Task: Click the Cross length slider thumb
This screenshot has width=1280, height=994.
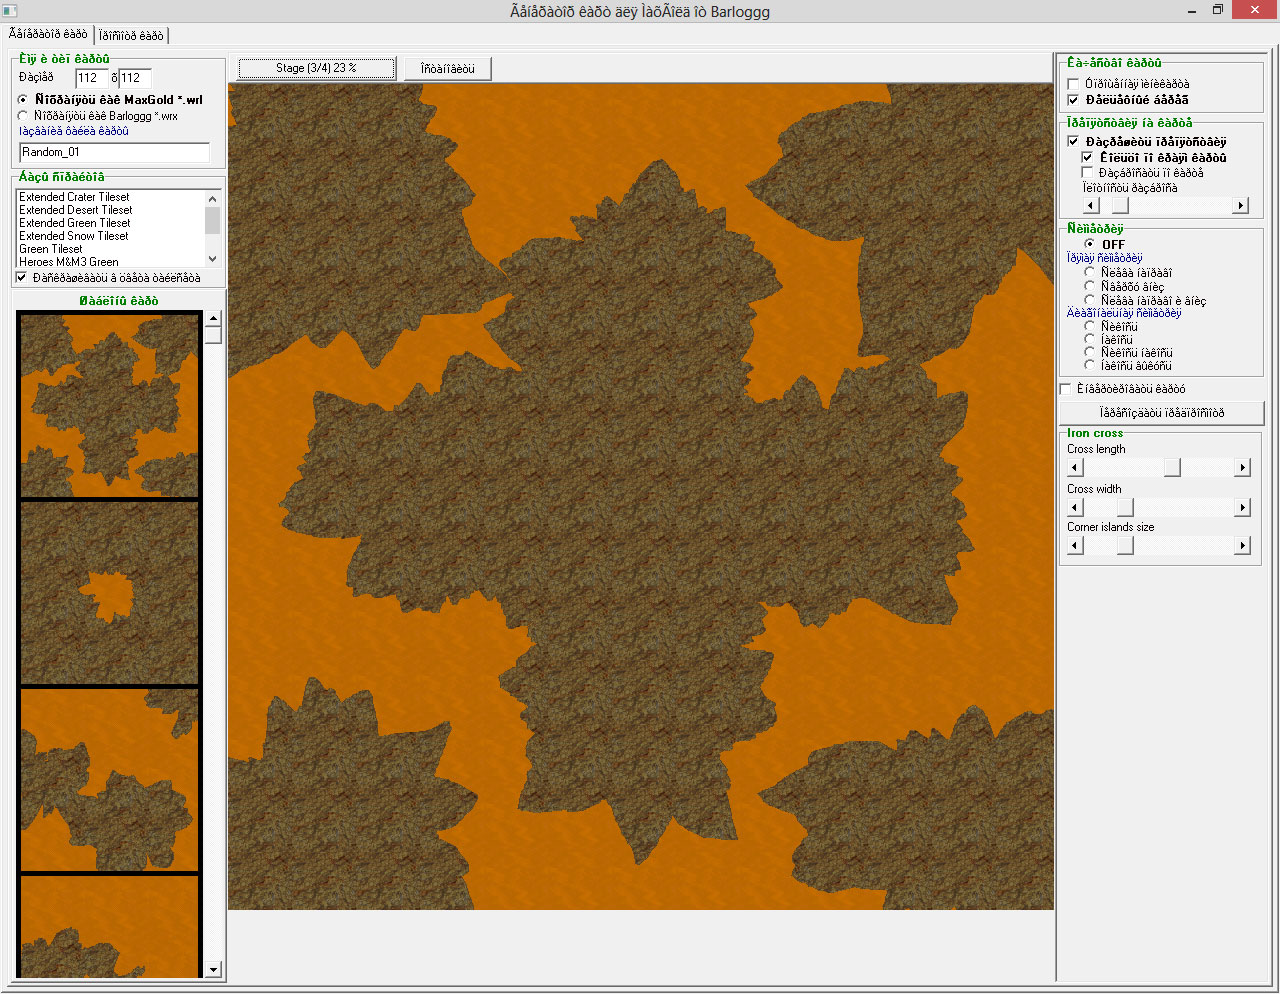Action: [1172, 468]
